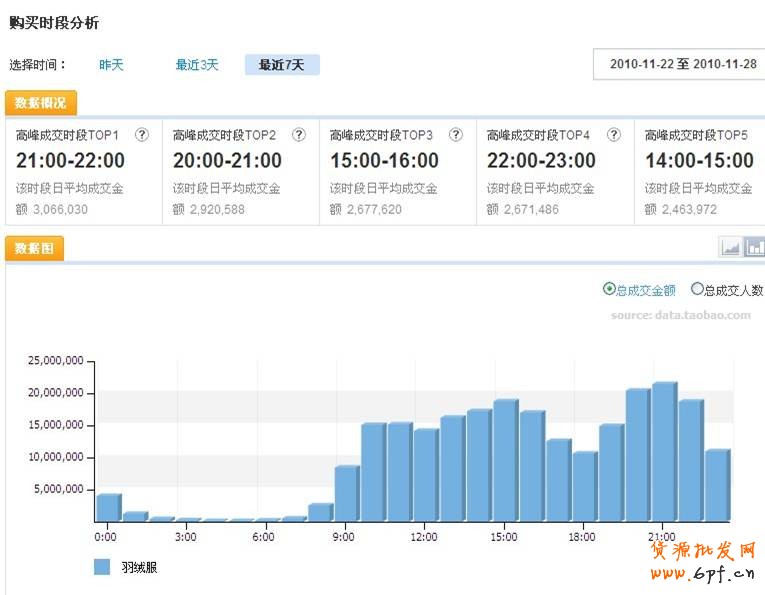Click the chart bar at 15:00
Screen dimensions: 765x595
tap(505, 461)
